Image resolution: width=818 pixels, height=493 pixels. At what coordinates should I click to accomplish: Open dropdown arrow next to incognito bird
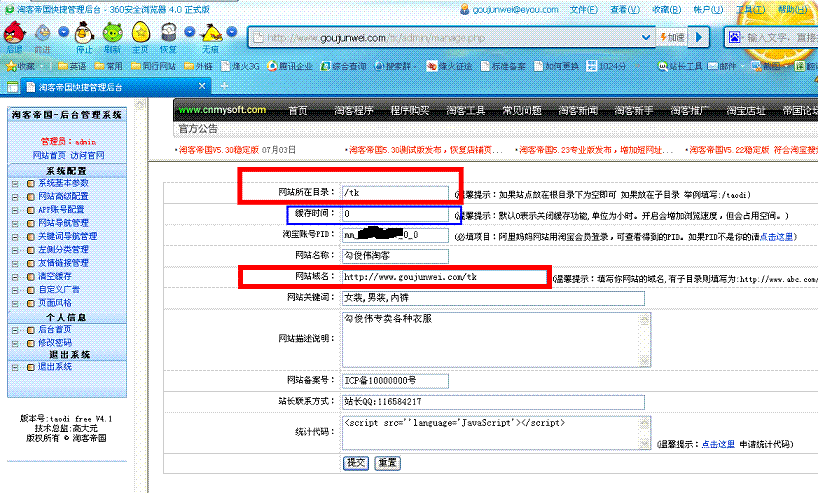pyautogui.click(x=232, y=32)
